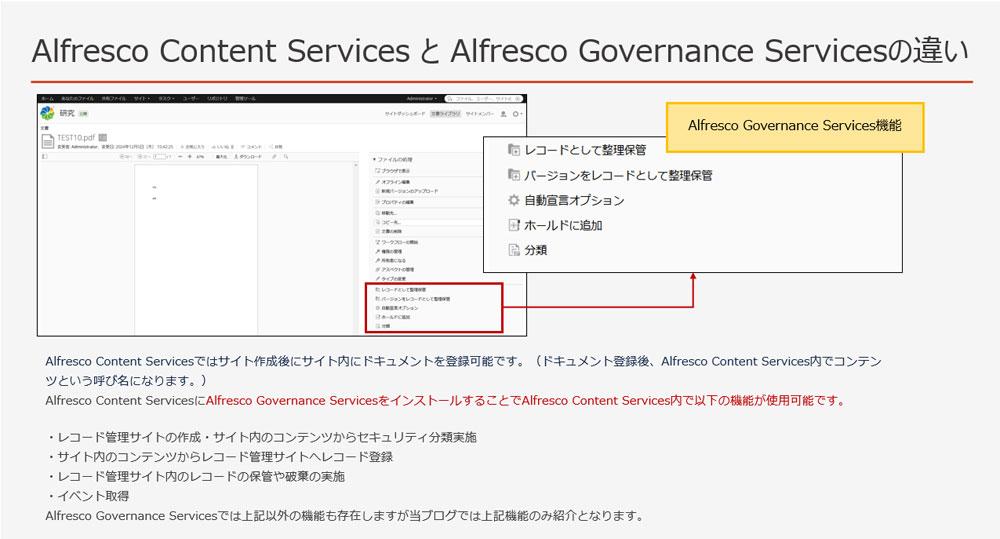This screenshot has height=539, width=1000.
Task: Click the Alfresco logo beside 研究
Action: (x=47, y=113)
